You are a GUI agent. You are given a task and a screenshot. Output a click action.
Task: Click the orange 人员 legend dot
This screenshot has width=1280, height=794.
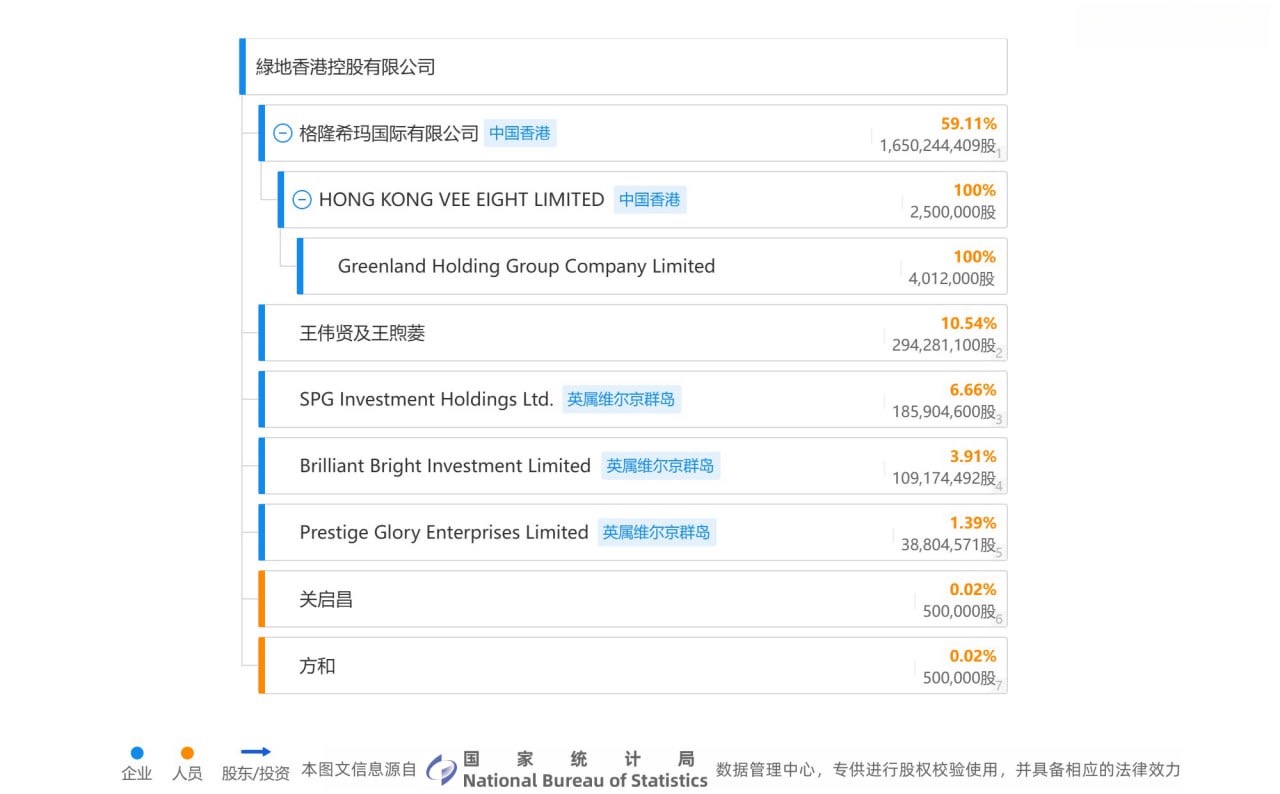[x=187, y=753]
